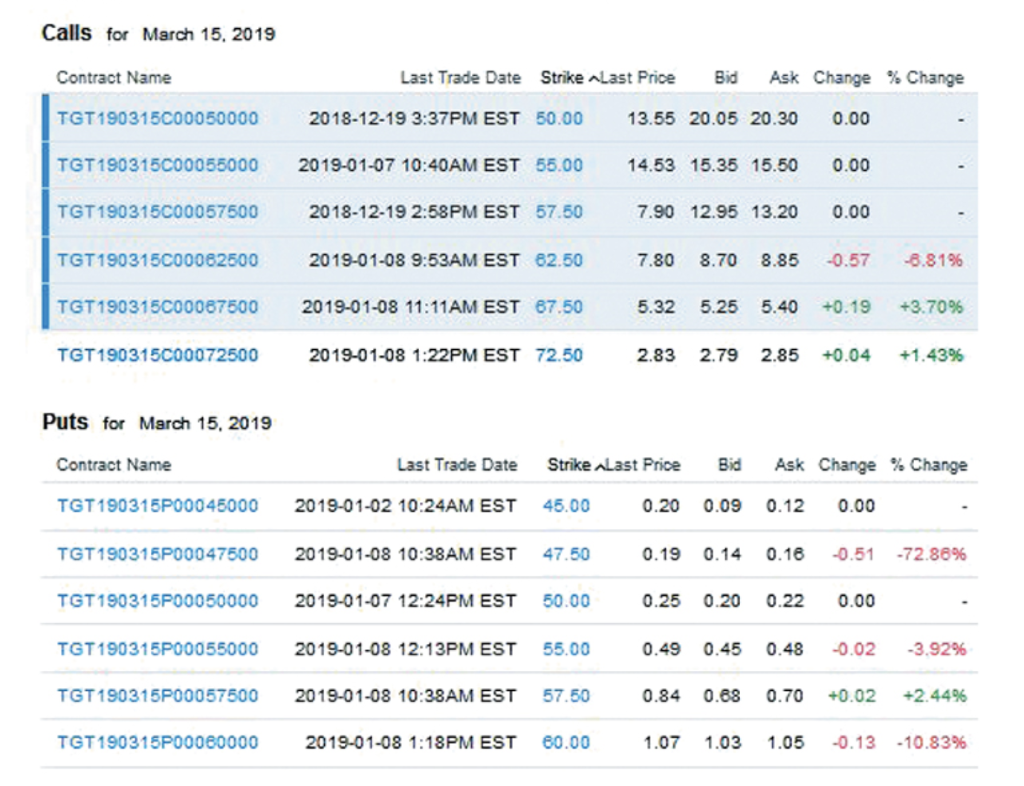Click the +3.70% change value
This screenshot has width=1024, height=786.
(931, 307)
